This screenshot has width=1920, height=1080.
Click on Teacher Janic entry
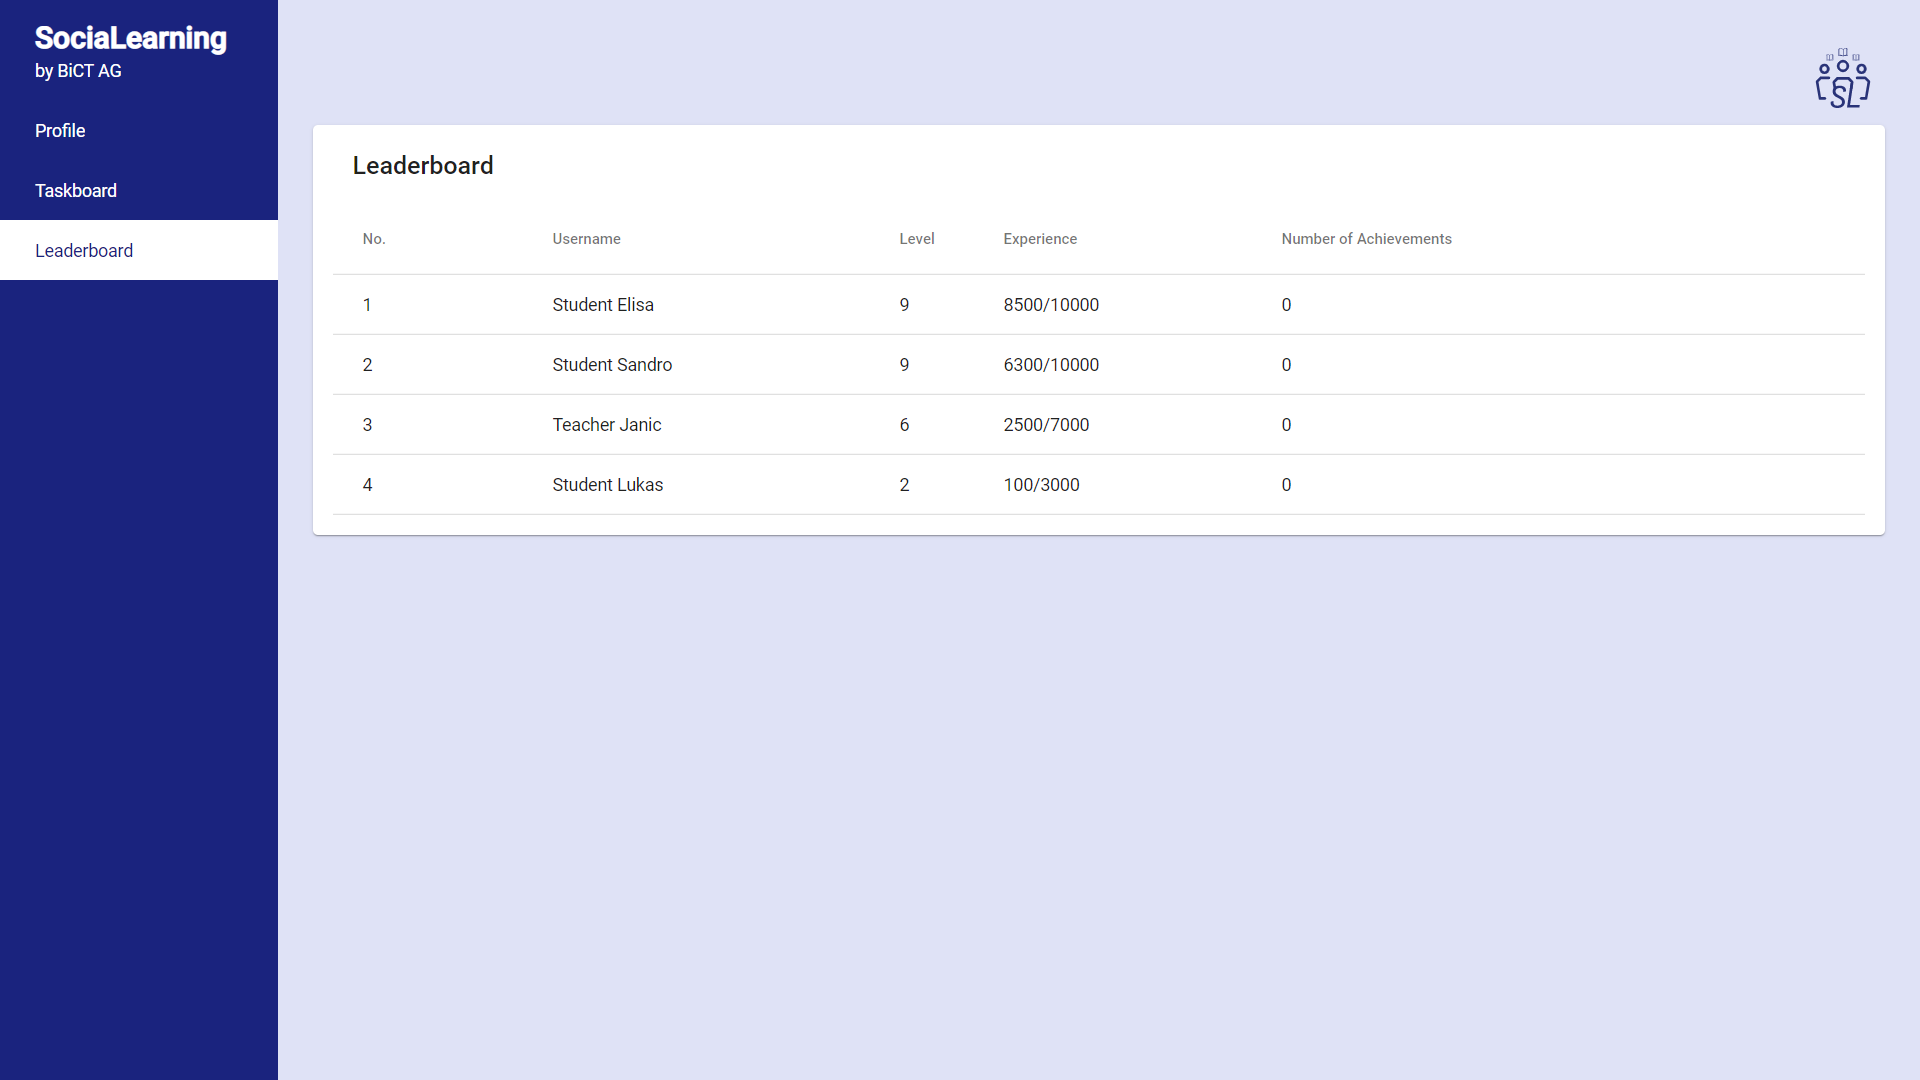(607, 425)
